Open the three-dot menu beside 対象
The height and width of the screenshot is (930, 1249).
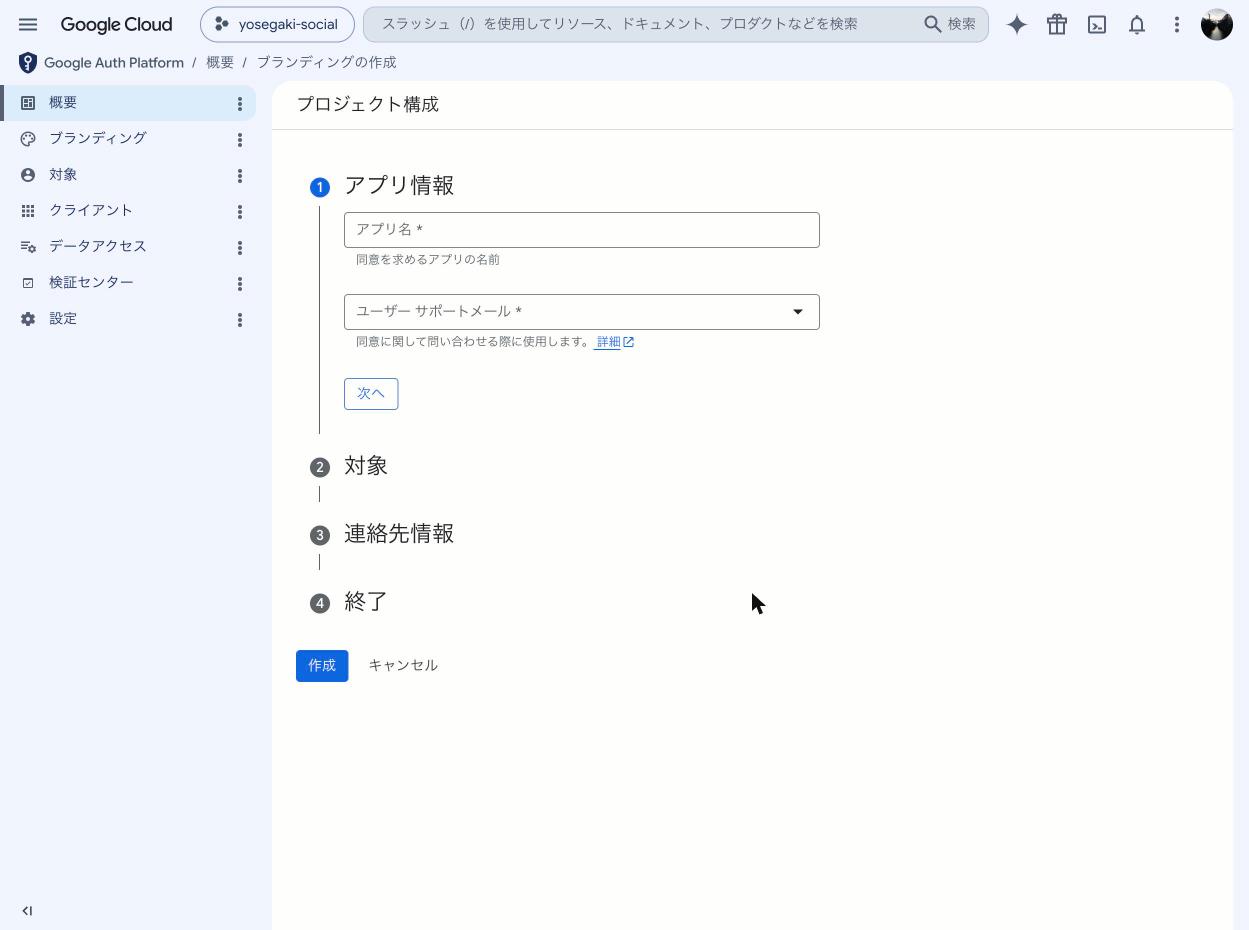[240, 176]
